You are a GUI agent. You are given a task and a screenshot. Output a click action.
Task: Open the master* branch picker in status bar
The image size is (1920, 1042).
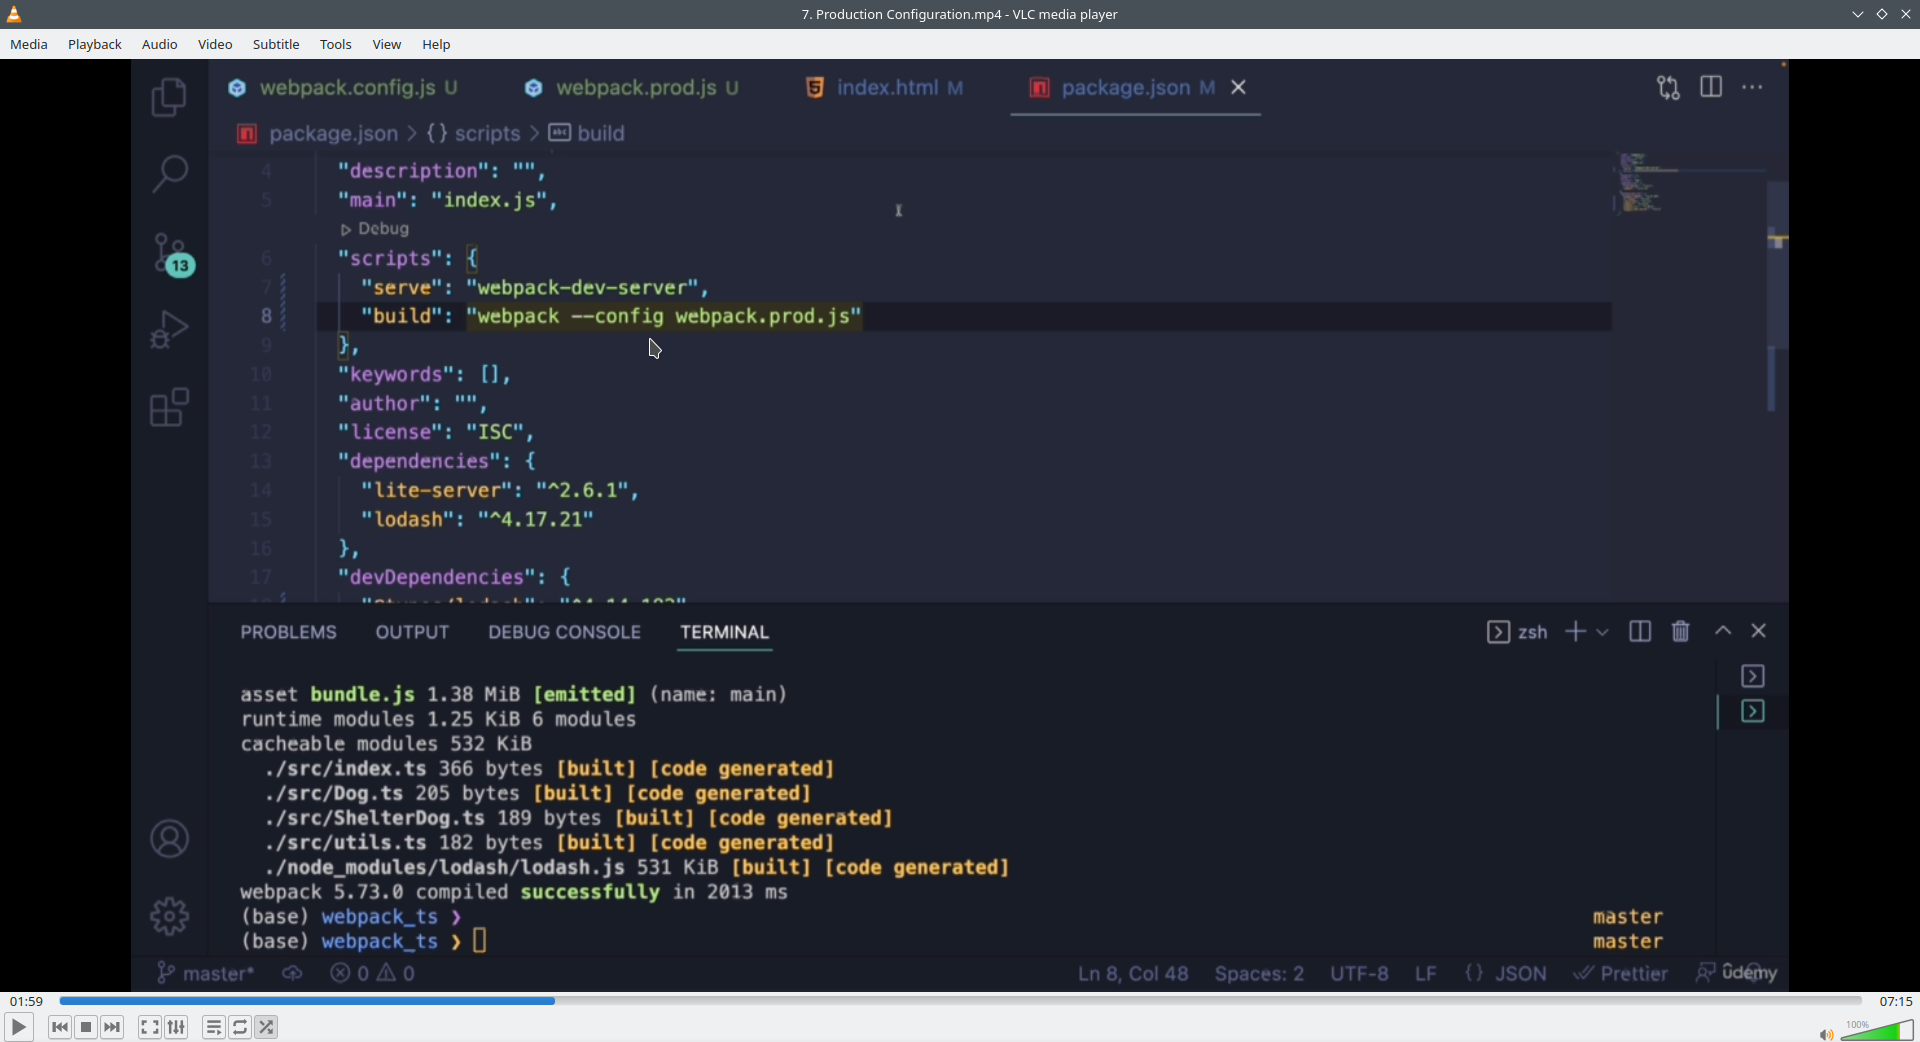(x=206, y=974)
